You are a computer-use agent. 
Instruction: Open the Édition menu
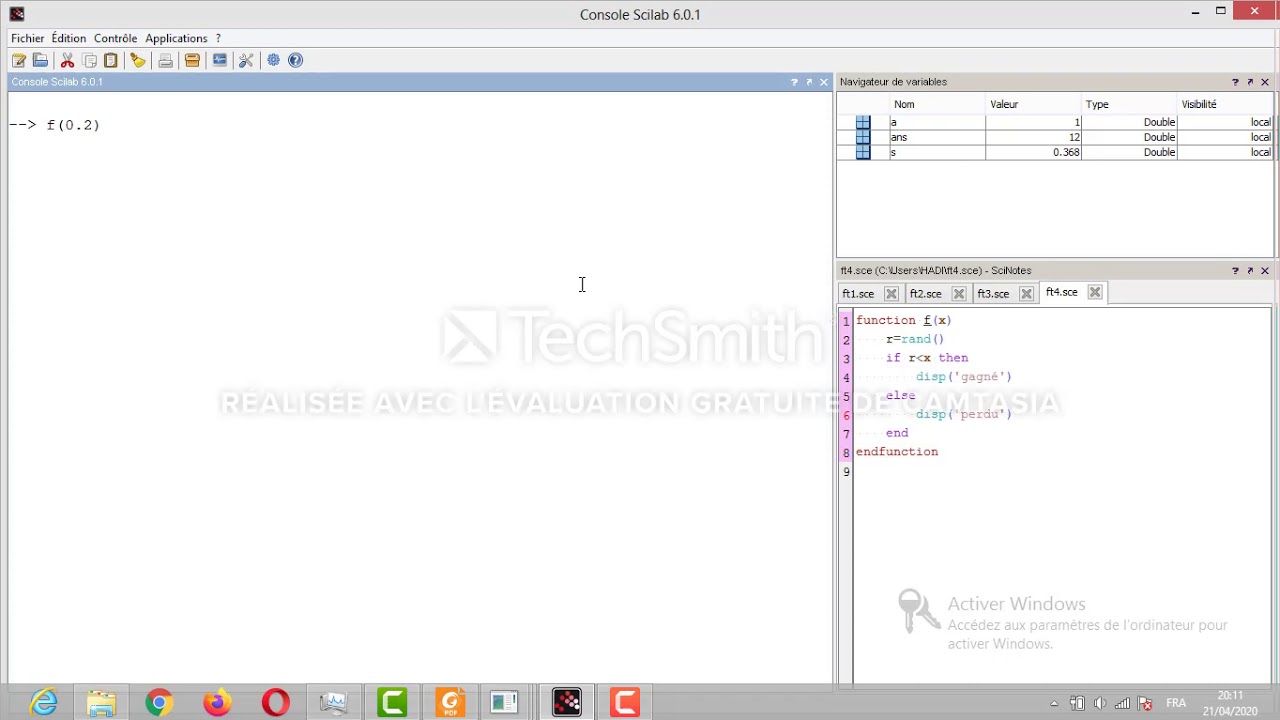[69, 38]
